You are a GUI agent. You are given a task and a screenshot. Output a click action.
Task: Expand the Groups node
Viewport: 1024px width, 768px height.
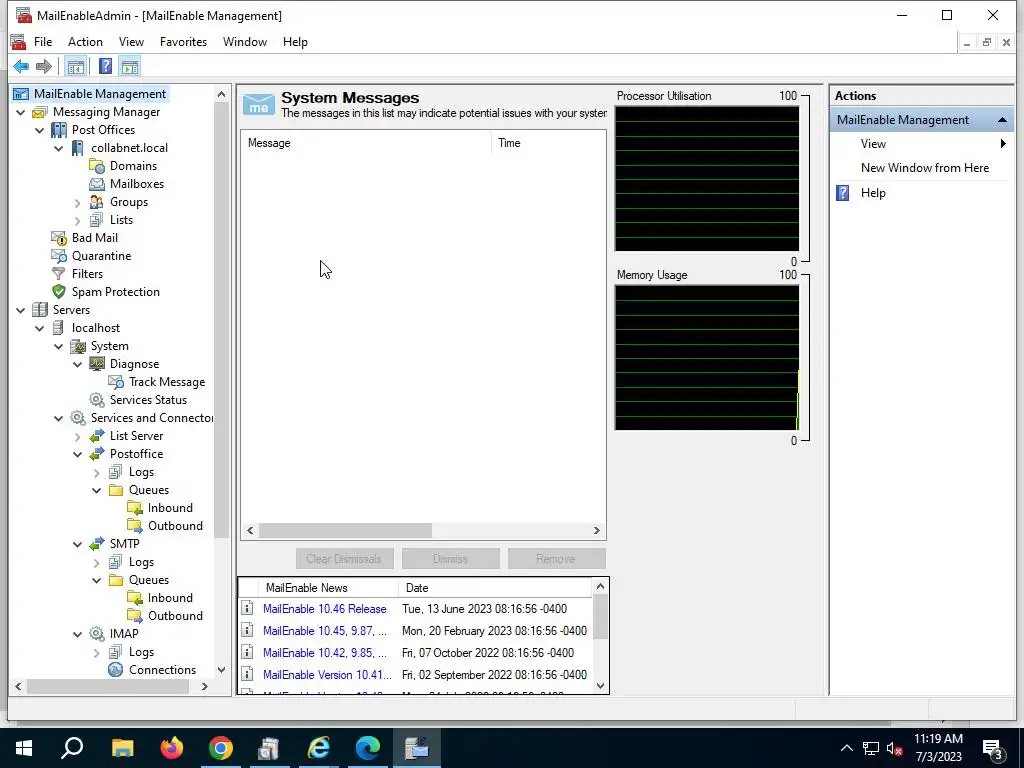78,202
